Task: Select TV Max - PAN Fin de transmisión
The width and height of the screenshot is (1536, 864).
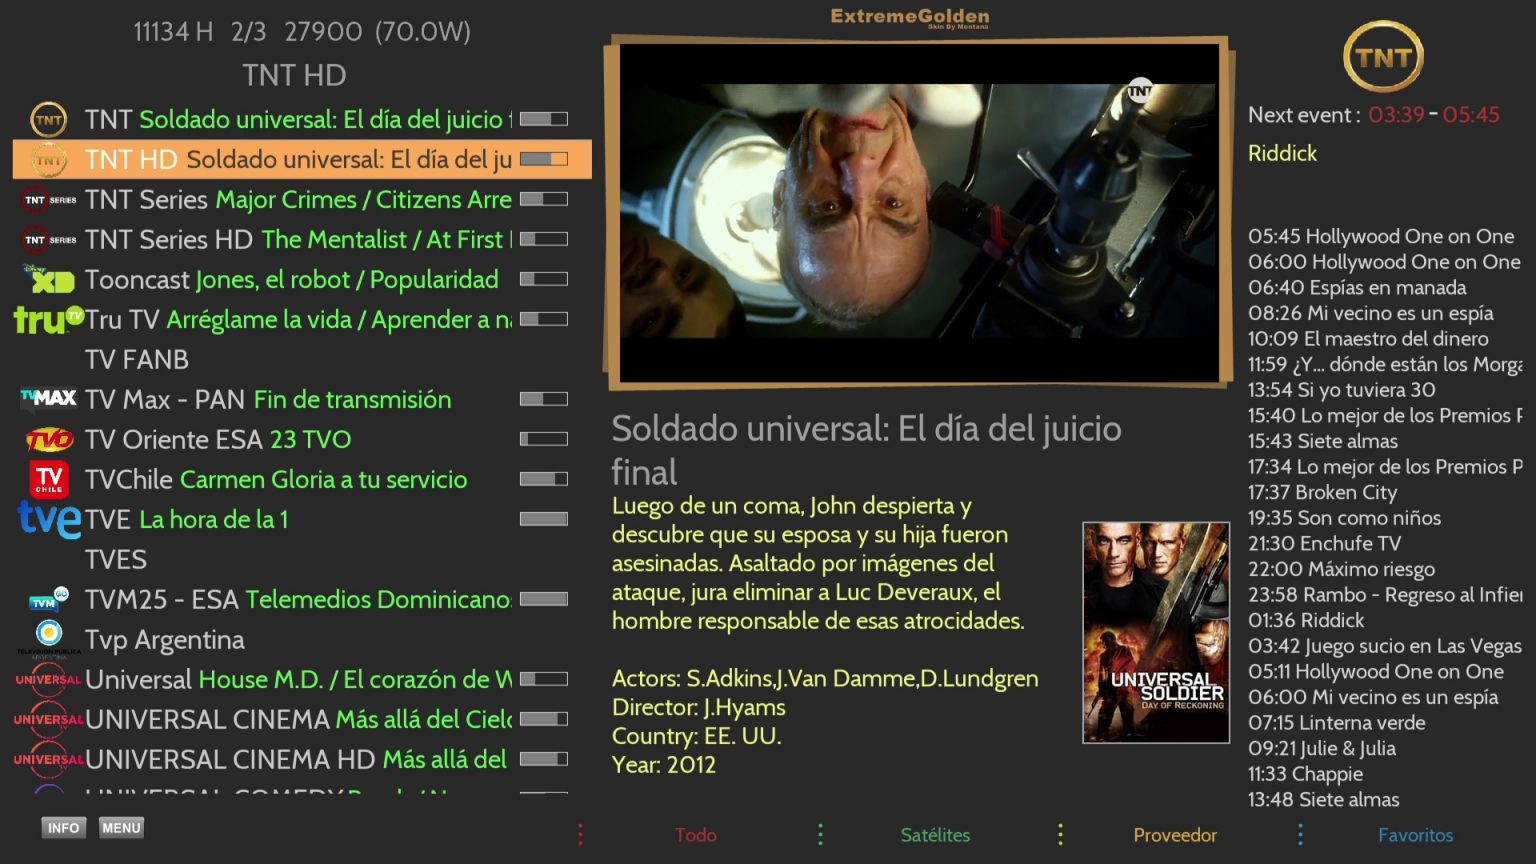Action: click(301, 400)
